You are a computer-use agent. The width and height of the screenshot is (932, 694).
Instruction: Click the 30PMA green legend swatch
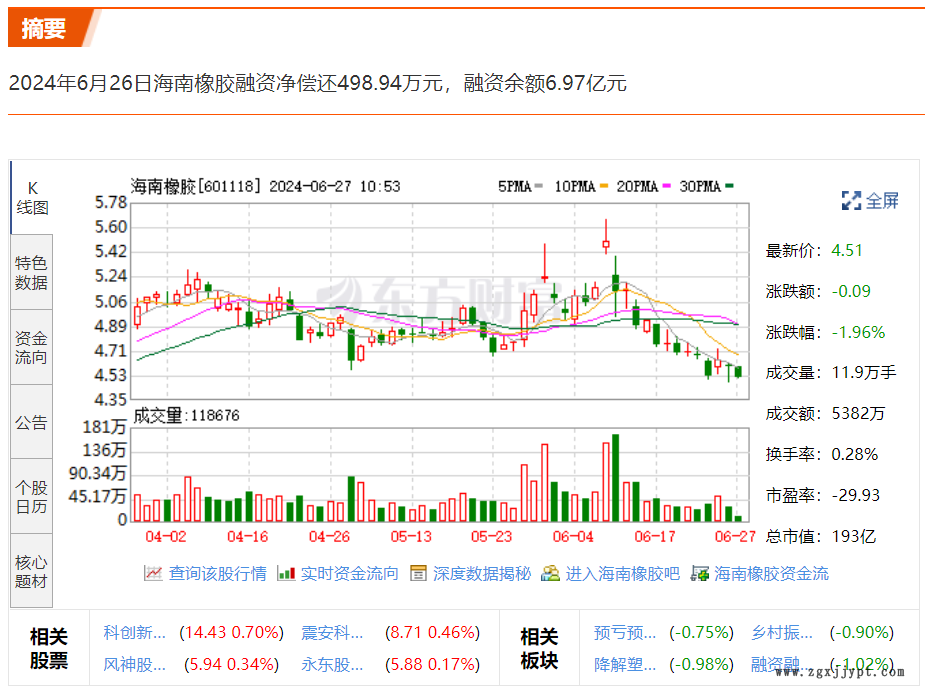(x=729, y=187)
